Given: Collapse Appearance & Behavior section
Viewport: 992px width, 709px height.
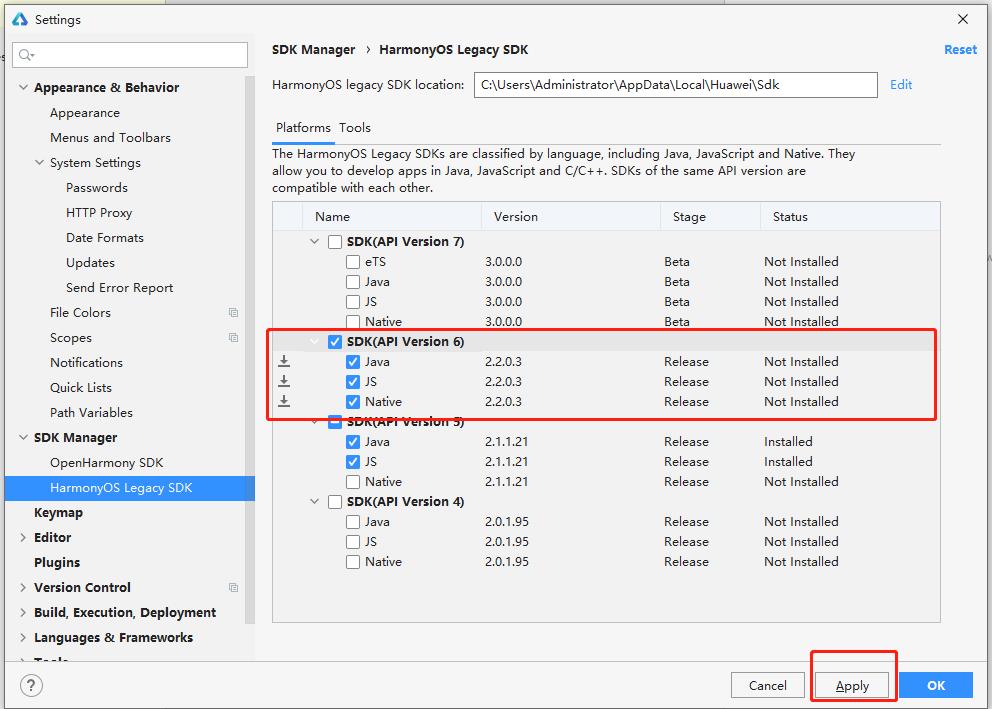Looking at the screenshot, I should 23,87.
